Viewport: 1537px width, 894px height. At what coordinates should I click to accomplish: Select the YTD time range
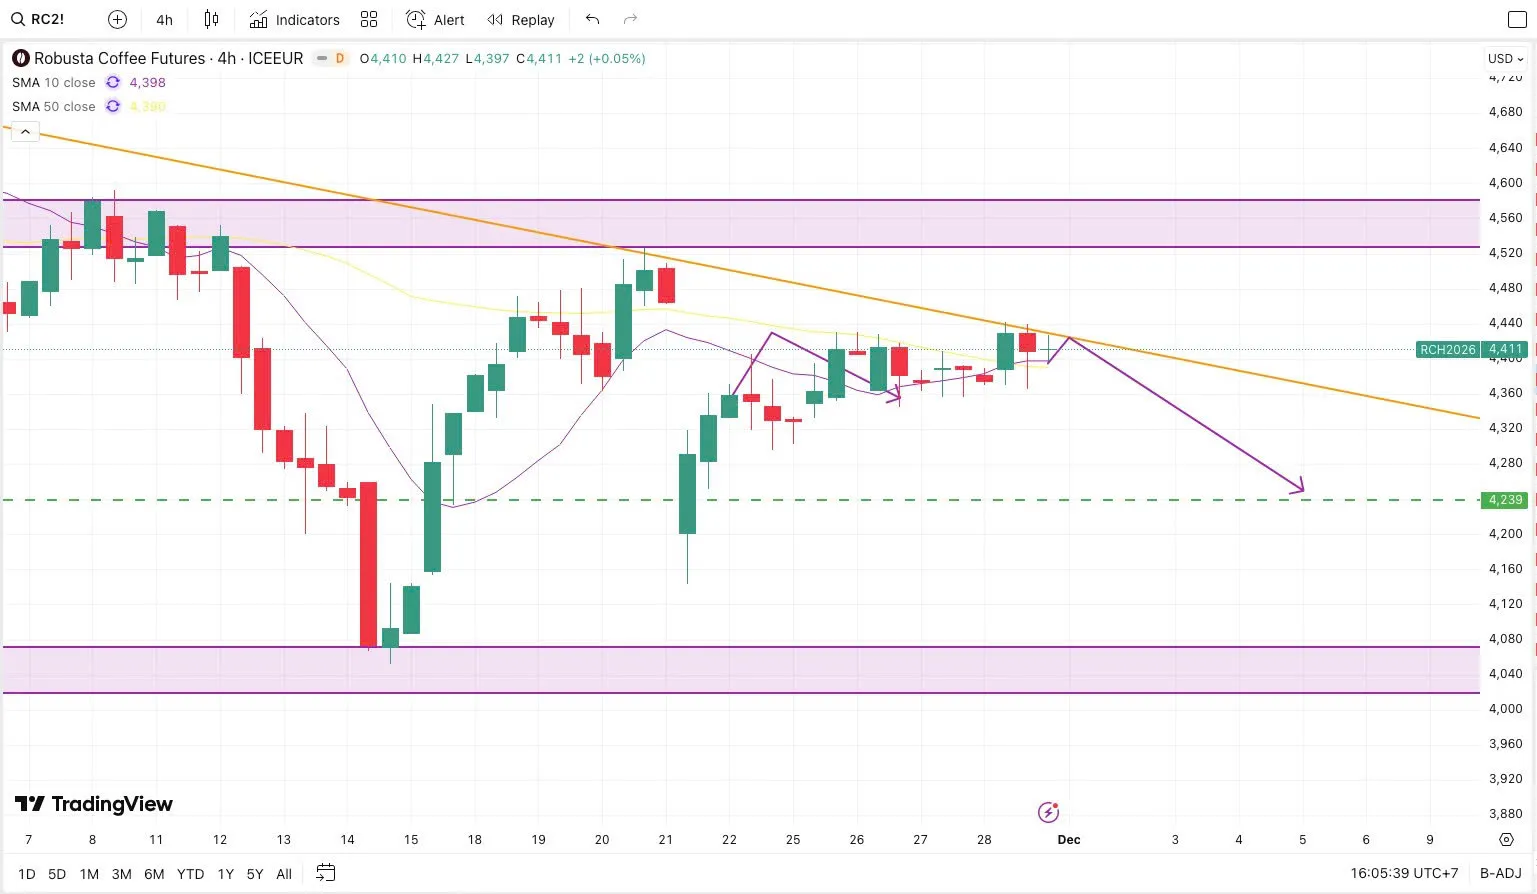click(190, 874)
